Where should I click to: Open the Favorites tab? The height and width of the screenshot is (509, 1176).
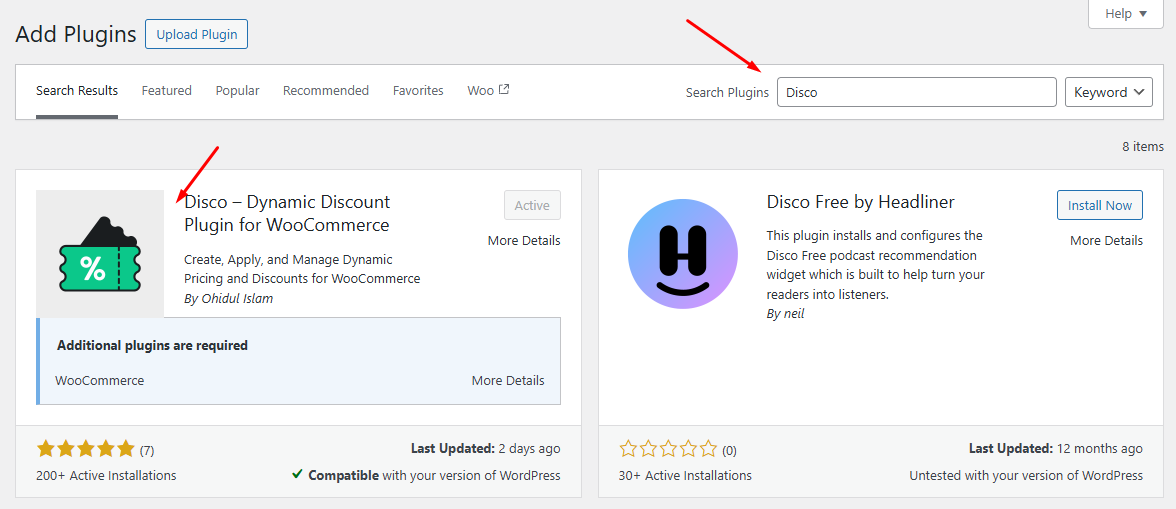[x=418, y=91]
